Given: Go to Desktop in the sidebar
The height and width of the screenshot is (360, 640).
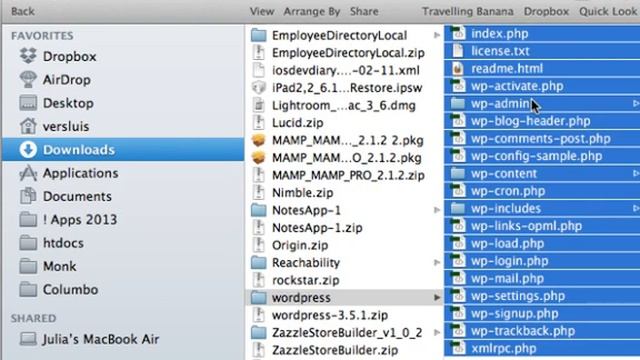Looking at the screenshot, I should (56, 103).
